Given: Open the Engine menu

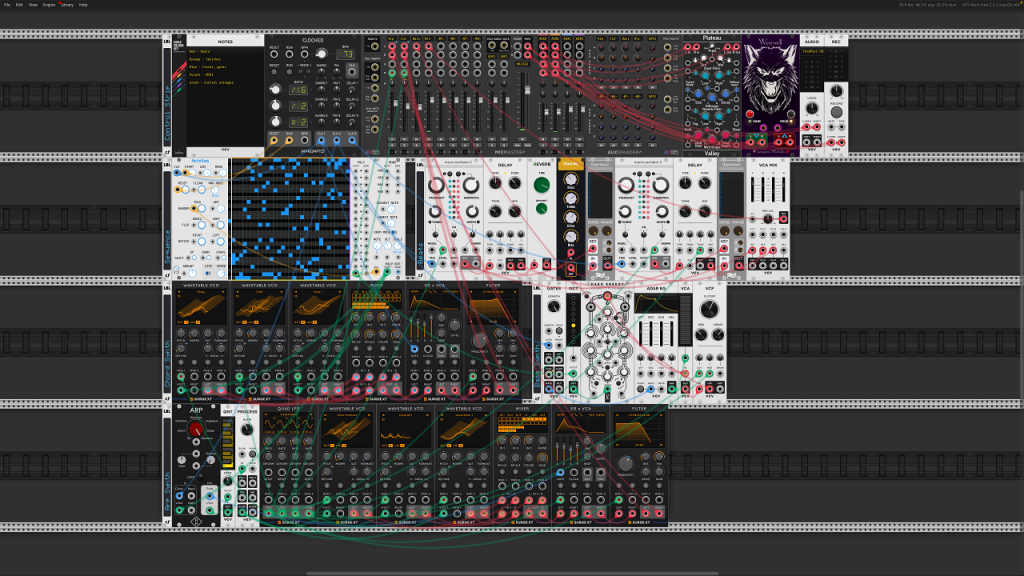Looking at the screenshot, I should click(x=49, y=5).
